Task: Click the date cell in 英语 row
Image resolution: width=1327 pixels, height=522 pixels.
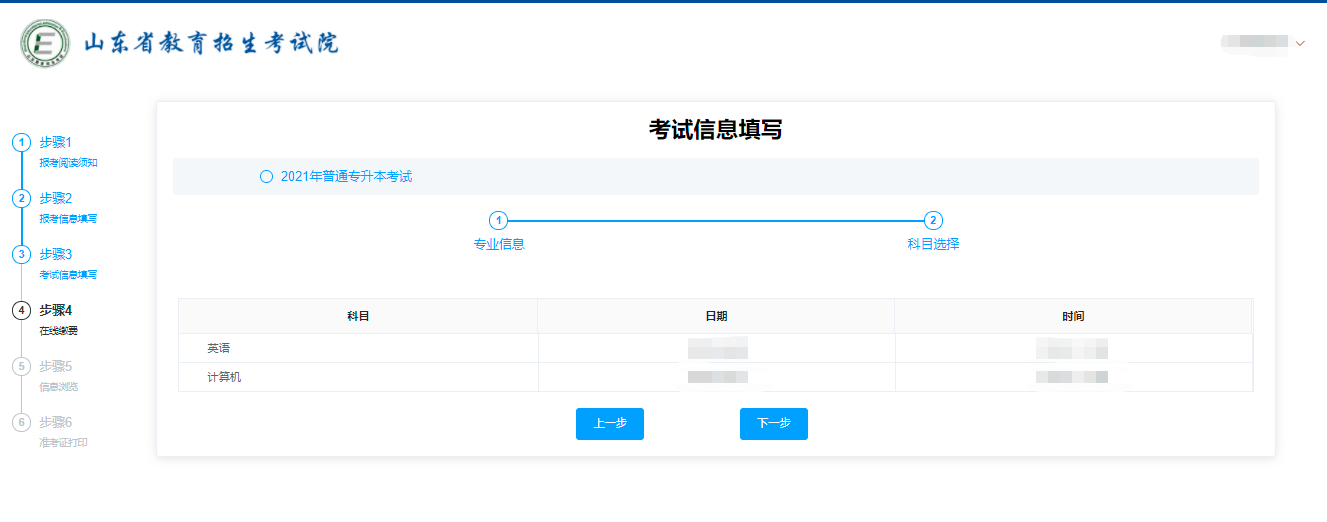Action: [717, 348]
